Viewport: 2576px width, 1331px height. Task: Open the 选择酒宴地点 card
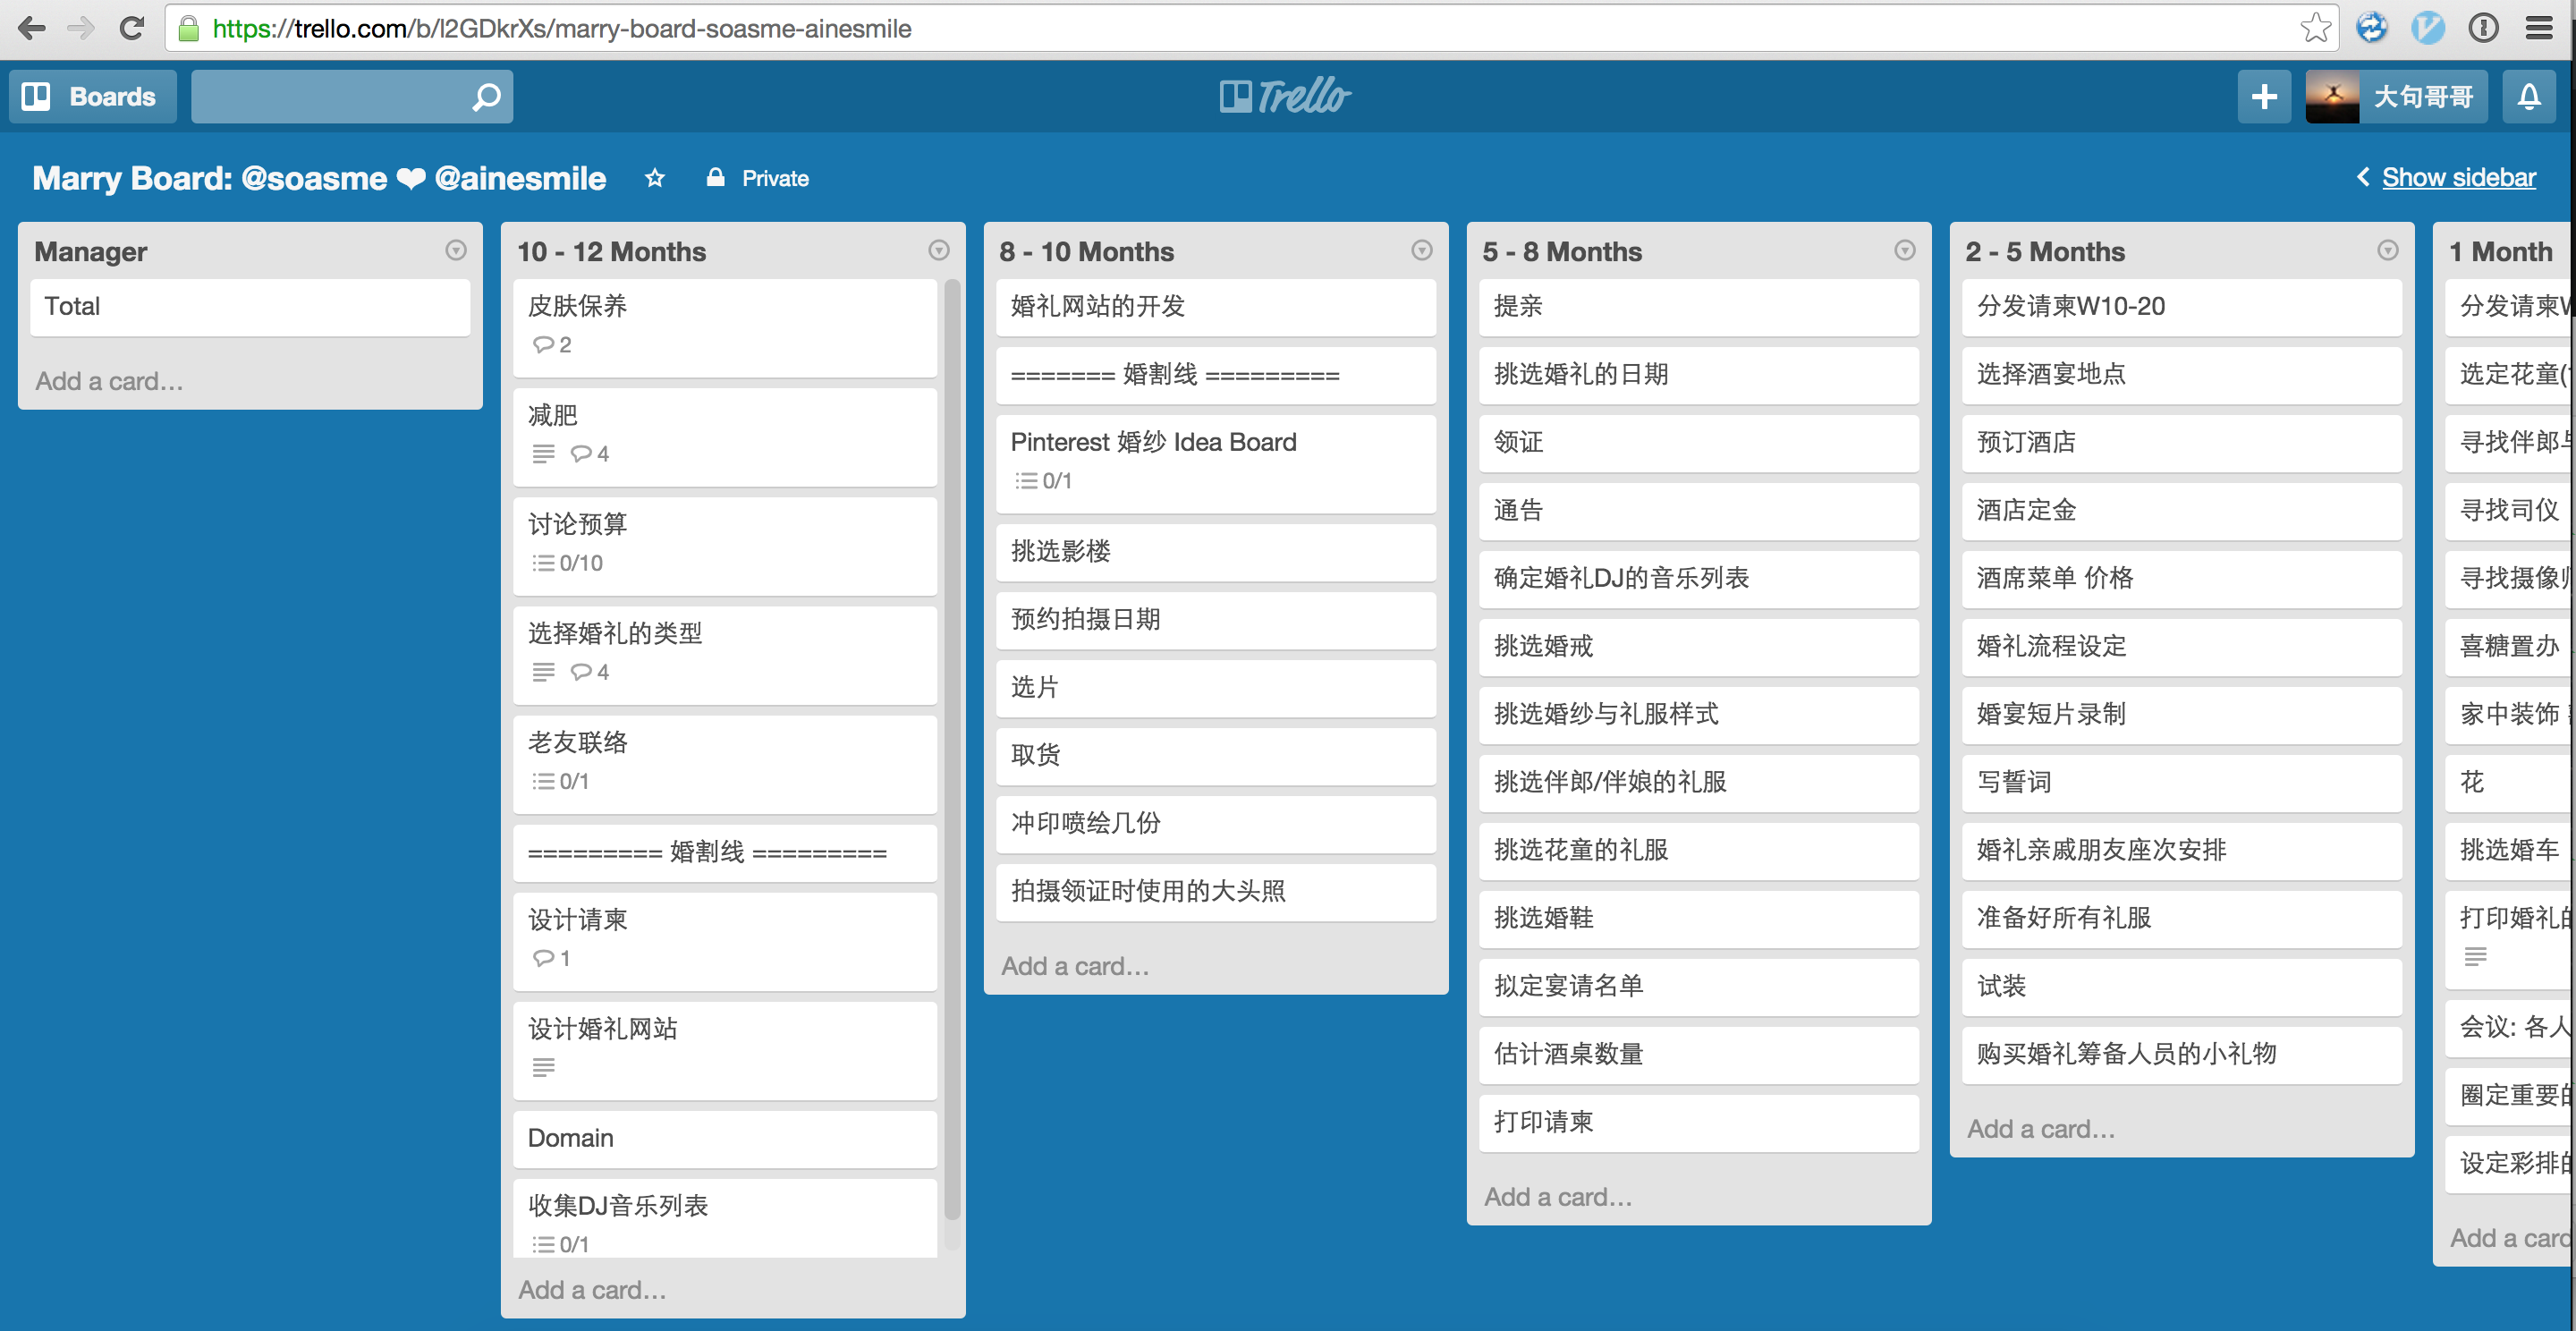tap(2182, 375)
